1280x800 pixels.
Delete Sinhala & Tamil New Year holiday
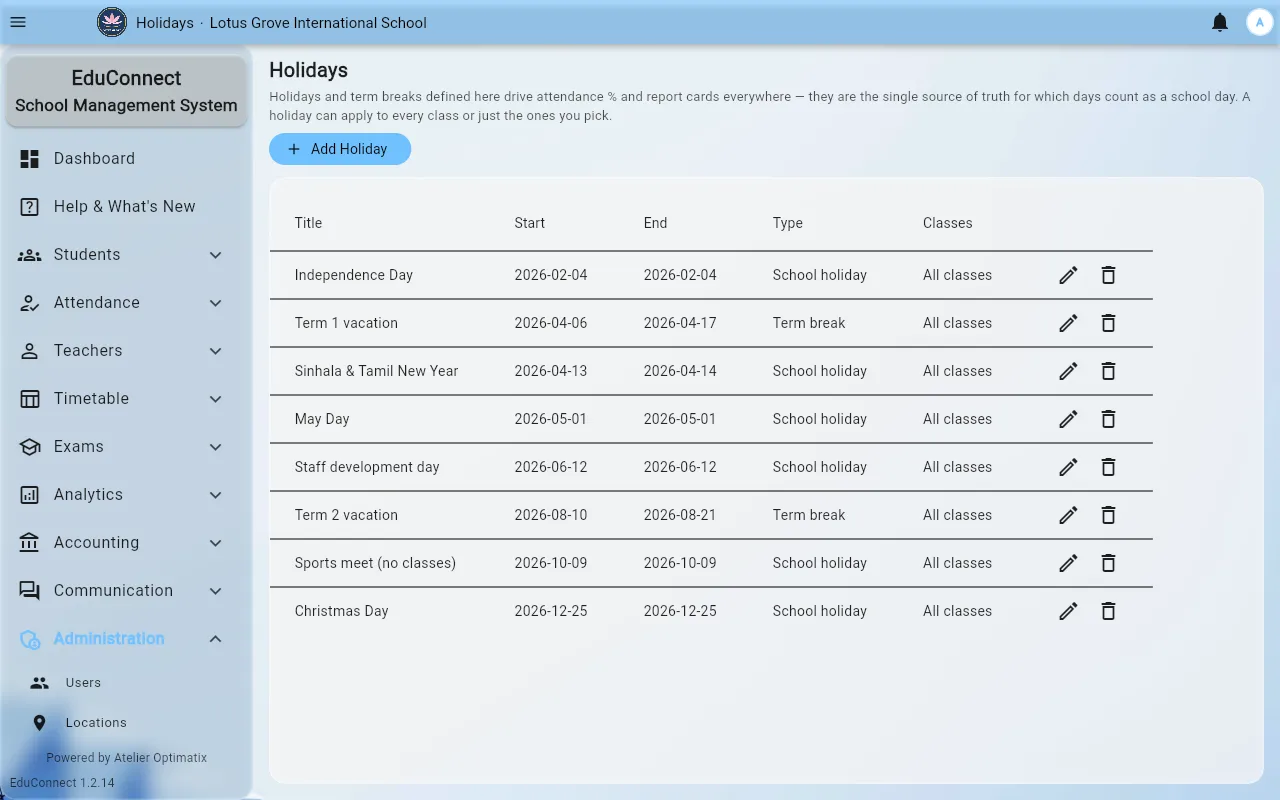click(1108, 371)
